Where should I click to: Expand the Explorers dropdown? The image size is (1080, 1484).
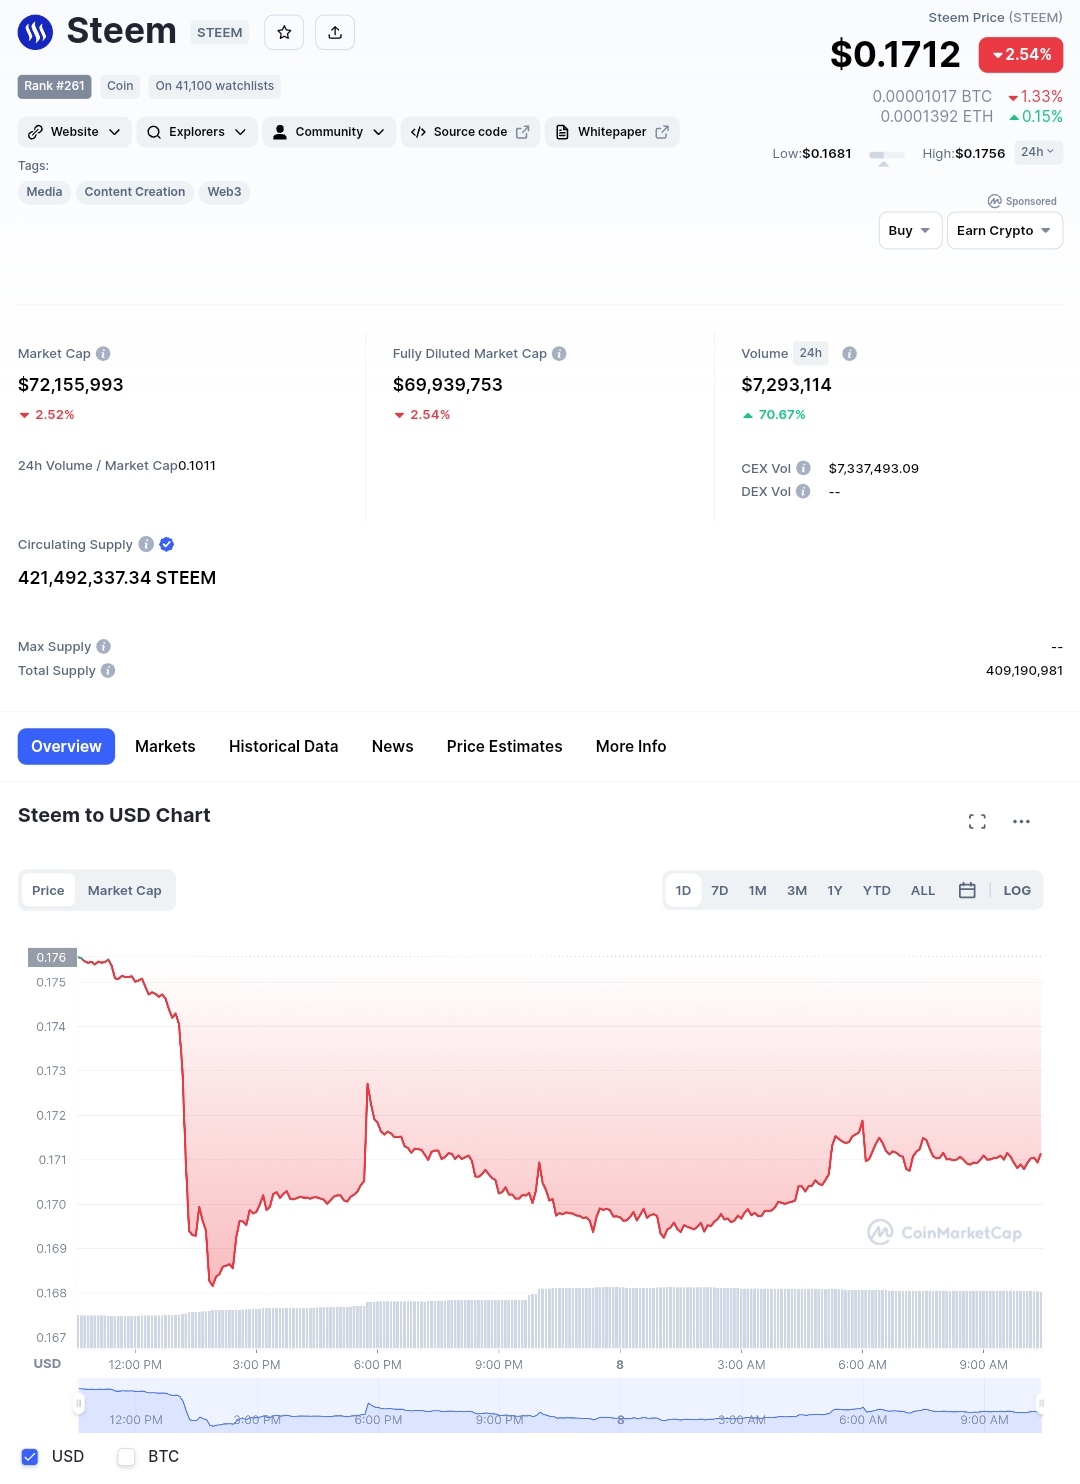[x=197, y=132]
